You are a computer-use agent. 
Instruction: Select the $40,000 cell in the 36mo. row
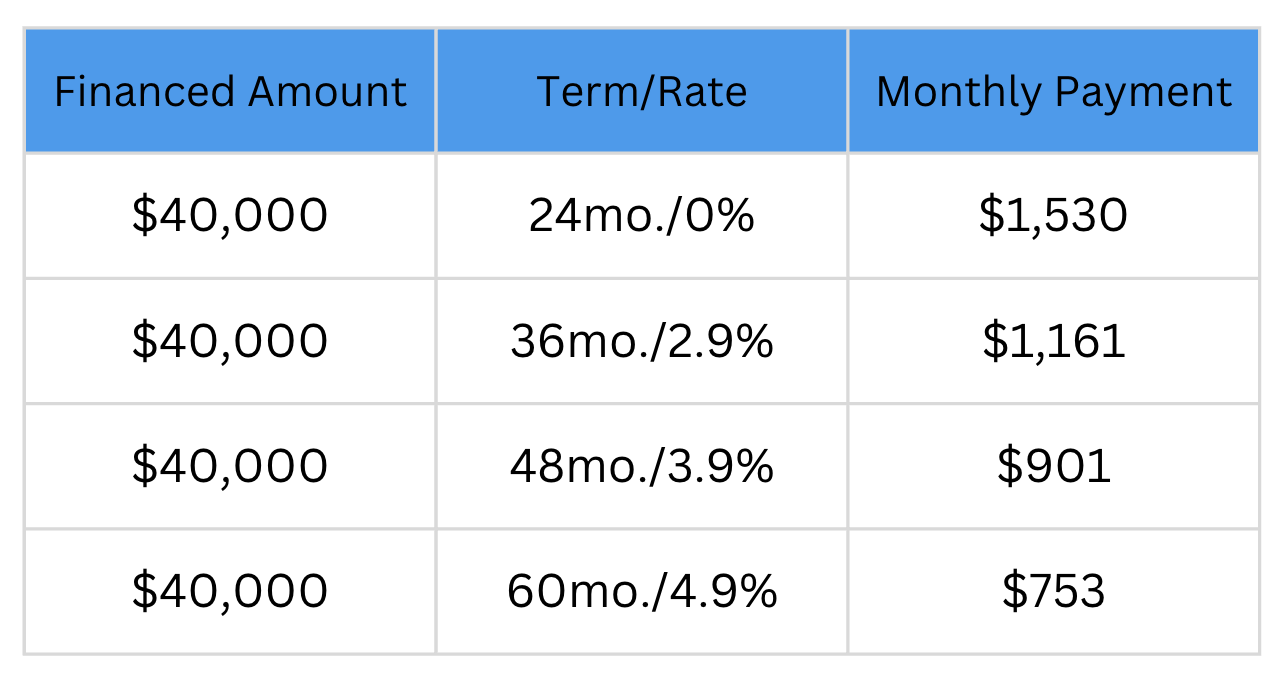230,341
